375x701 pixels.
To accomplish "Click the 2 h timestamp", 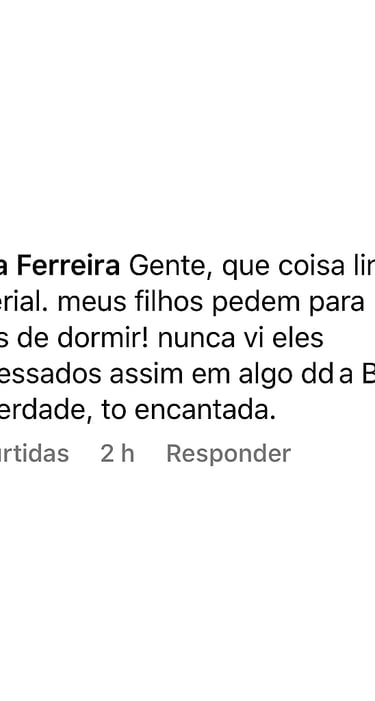I will (117, 453).
